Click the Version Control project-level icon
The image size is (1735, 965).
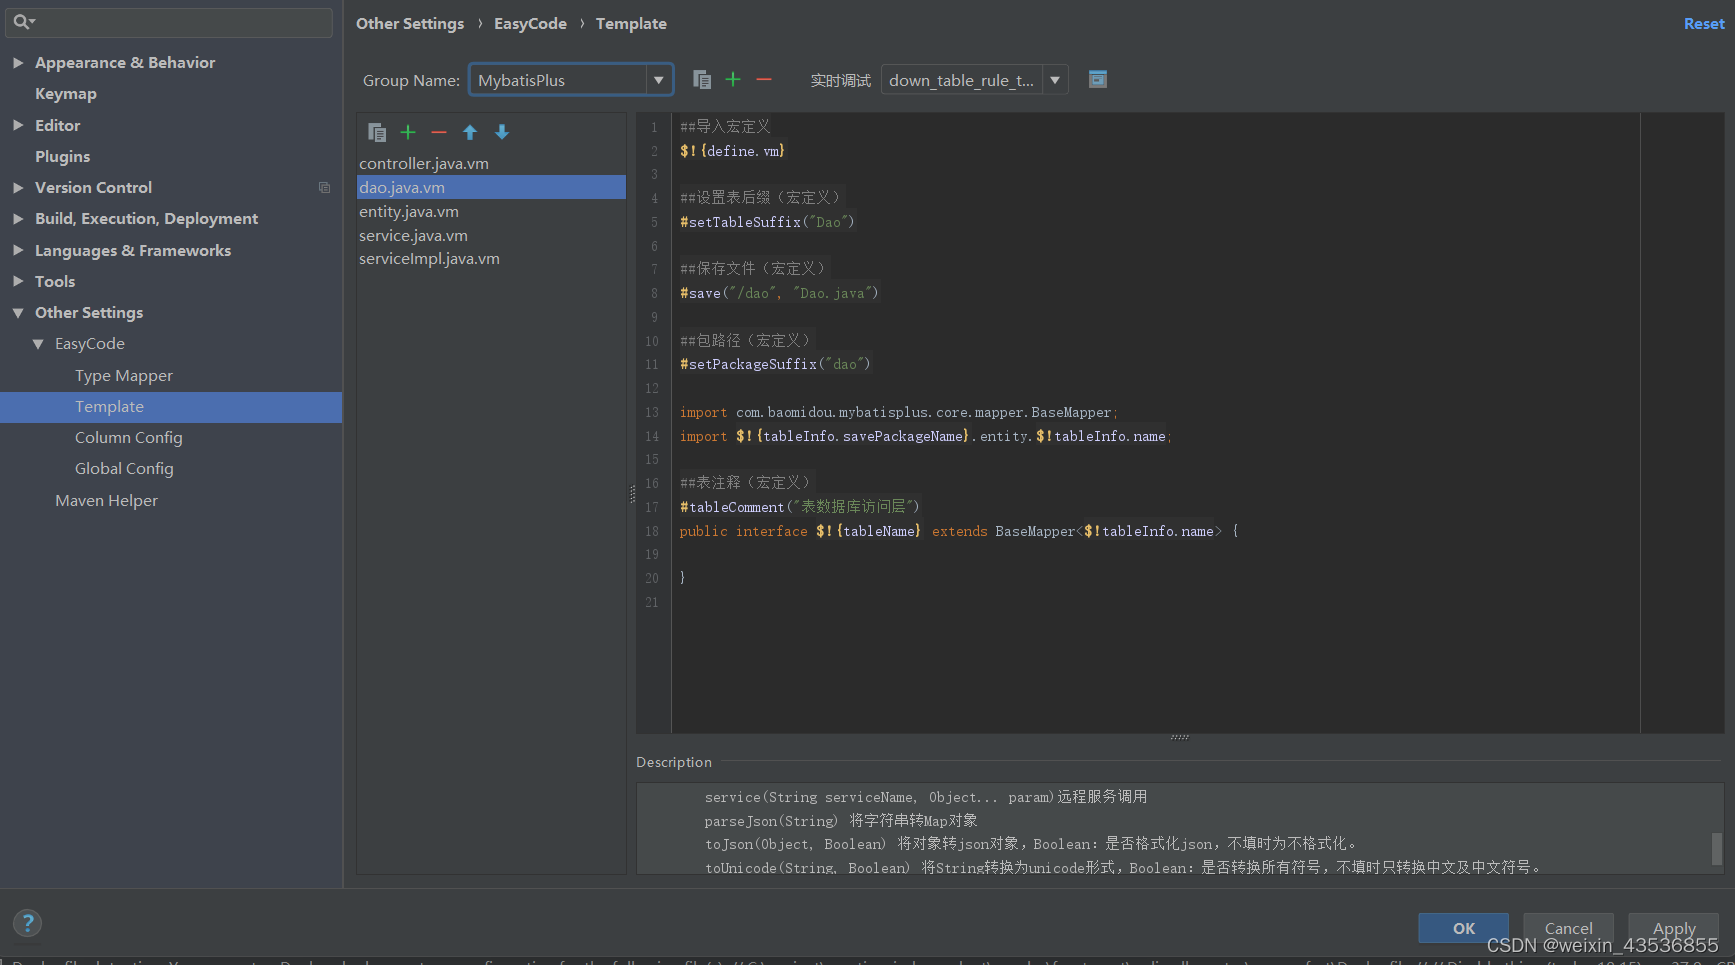point(324,187)
